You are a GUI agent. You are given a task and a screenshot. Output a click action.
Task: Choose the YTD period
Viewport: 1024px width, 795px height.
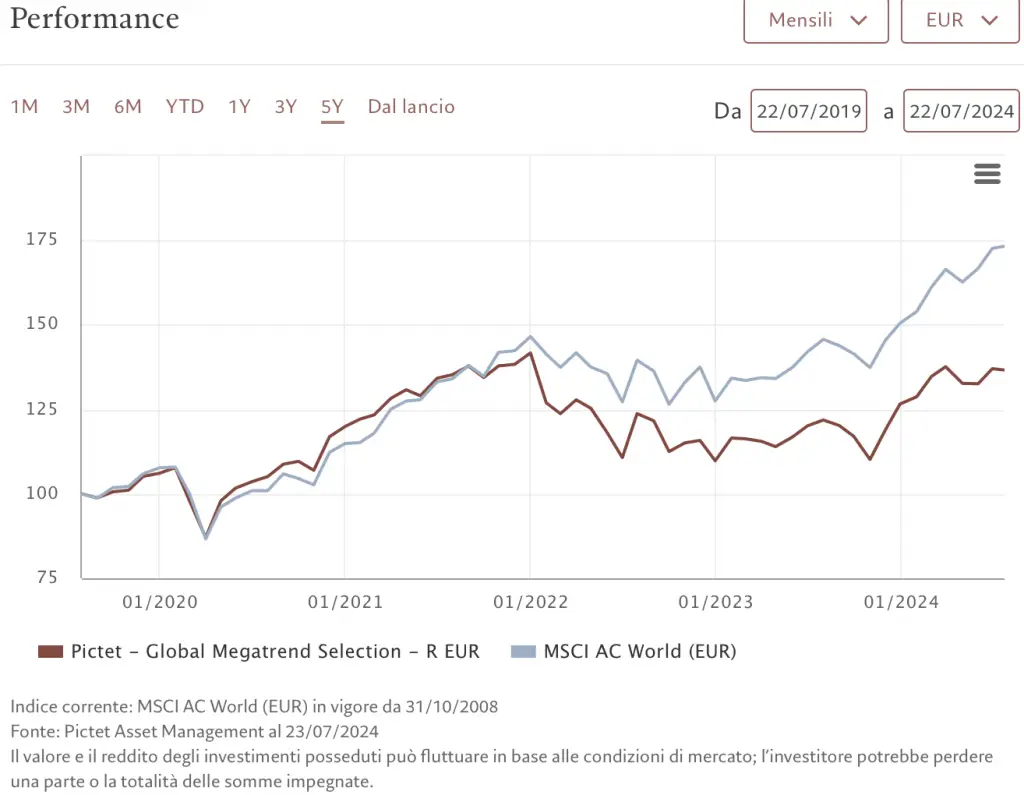pyautogui.click(x=185, y=107)
